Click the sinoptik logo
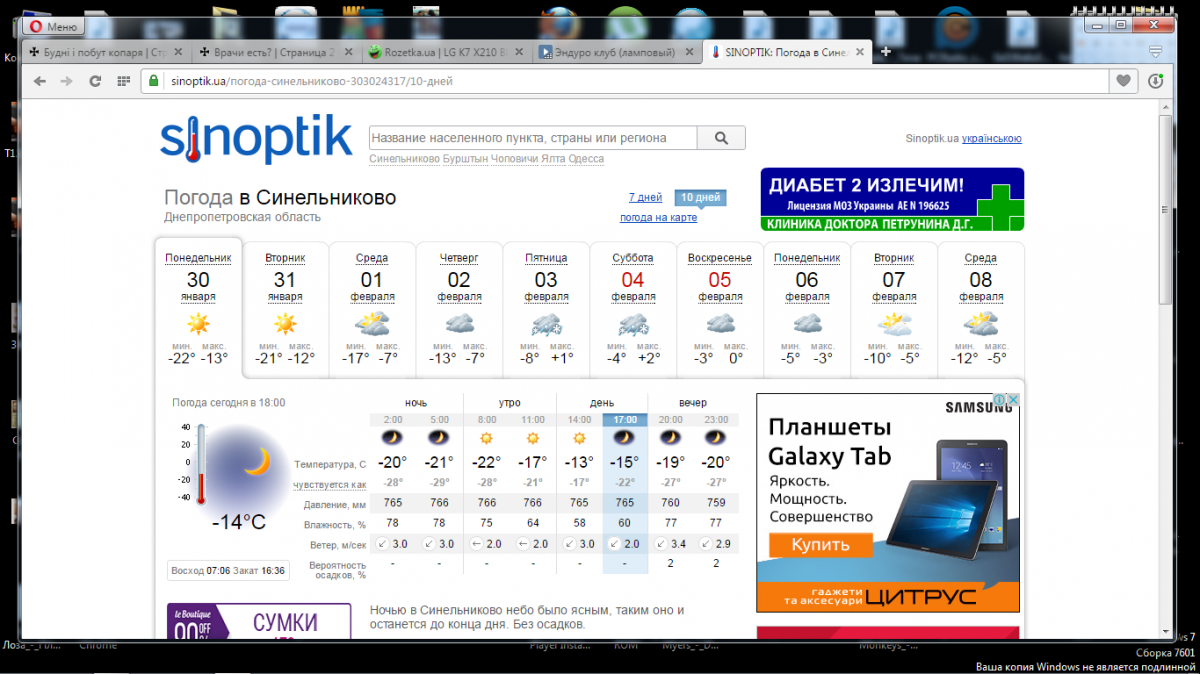This screenshot has width=1200, height=674. (x=256, y=139)
